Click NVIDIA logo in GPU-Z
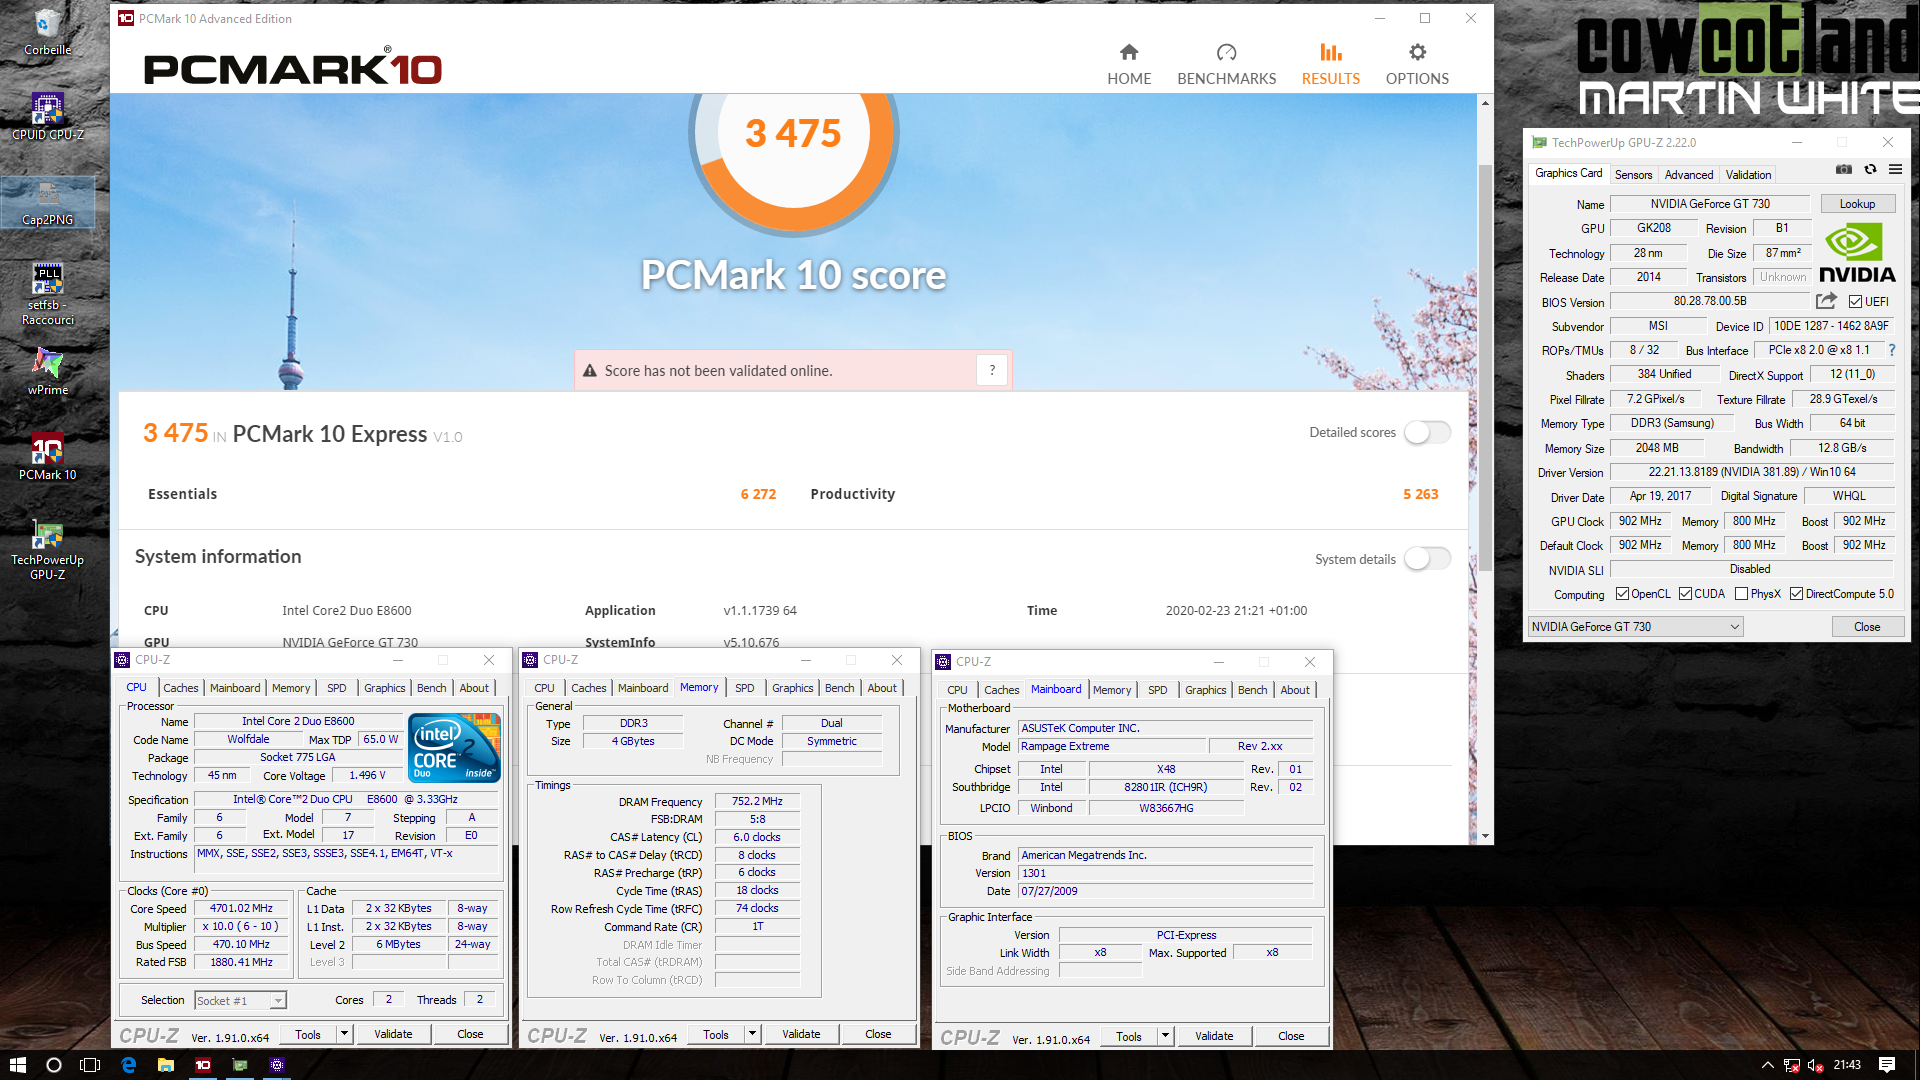 pyautogui.click(x=1856, y=253)
